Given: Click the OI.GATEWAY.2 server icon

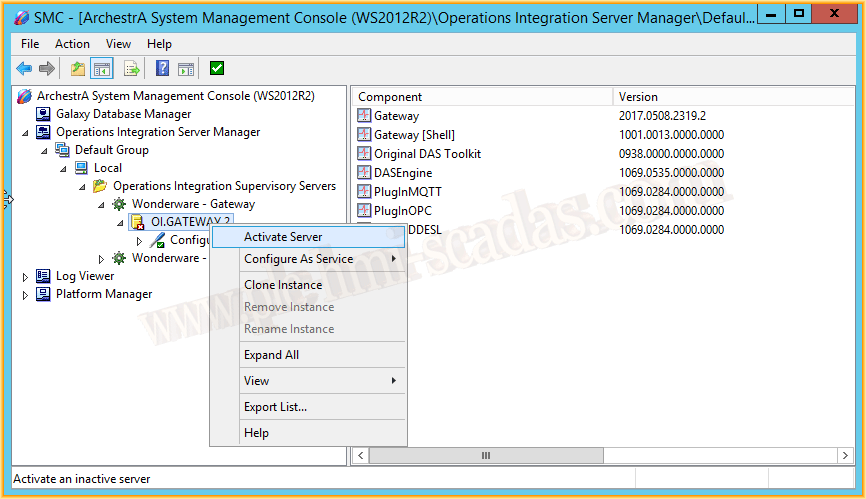Looking at the screenshot, I should 138,222.
